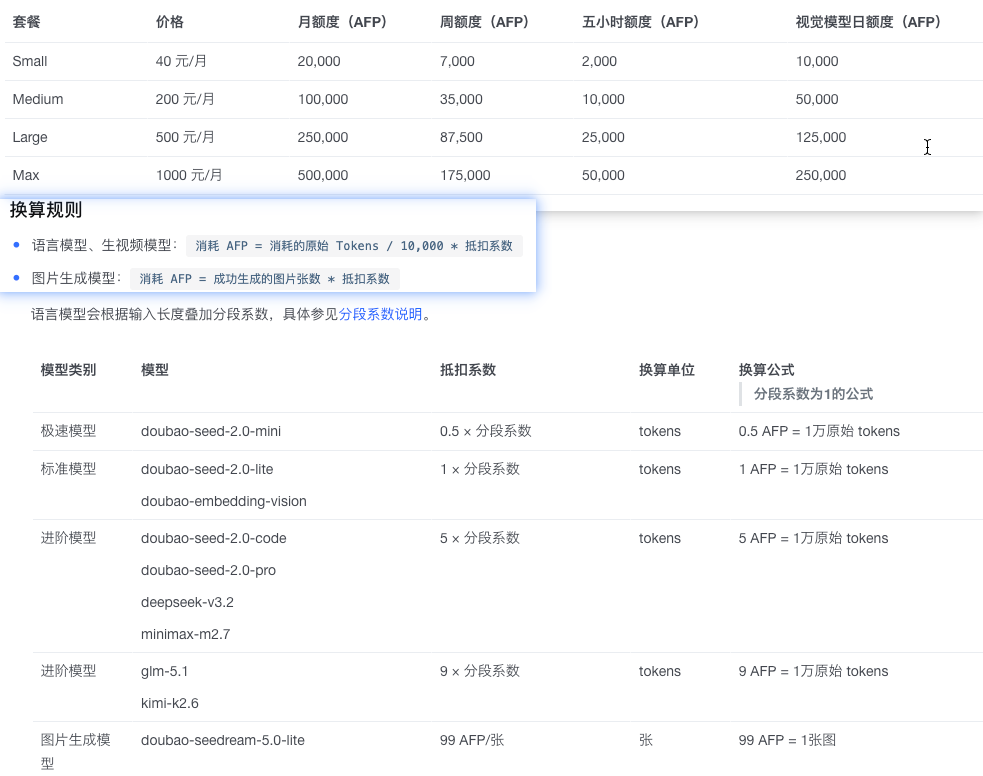Select doubao-seed-2.0-code model name

click(214, 538)
